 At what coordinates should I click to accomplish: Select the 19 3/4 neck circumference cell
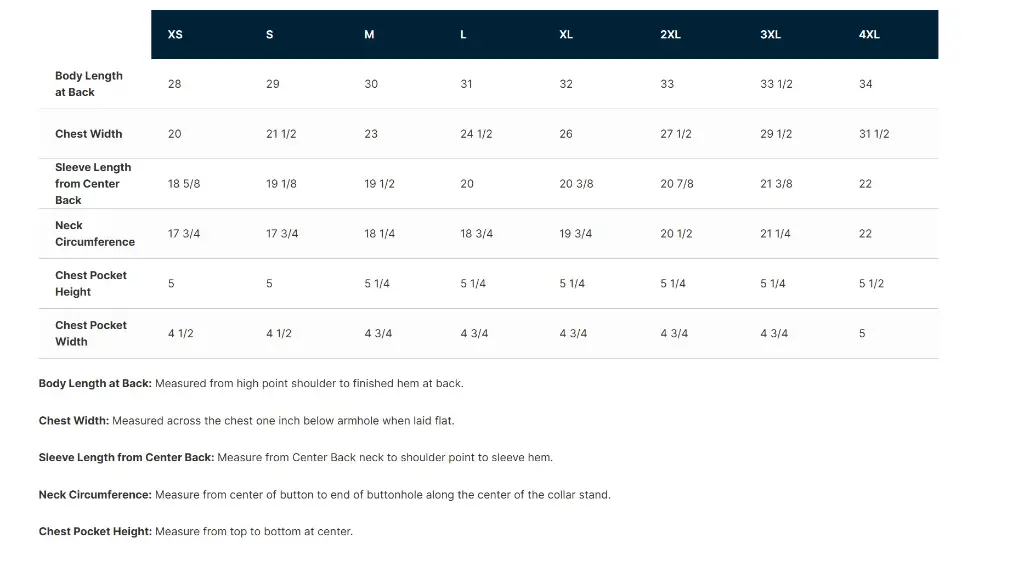tap(575, 234)
